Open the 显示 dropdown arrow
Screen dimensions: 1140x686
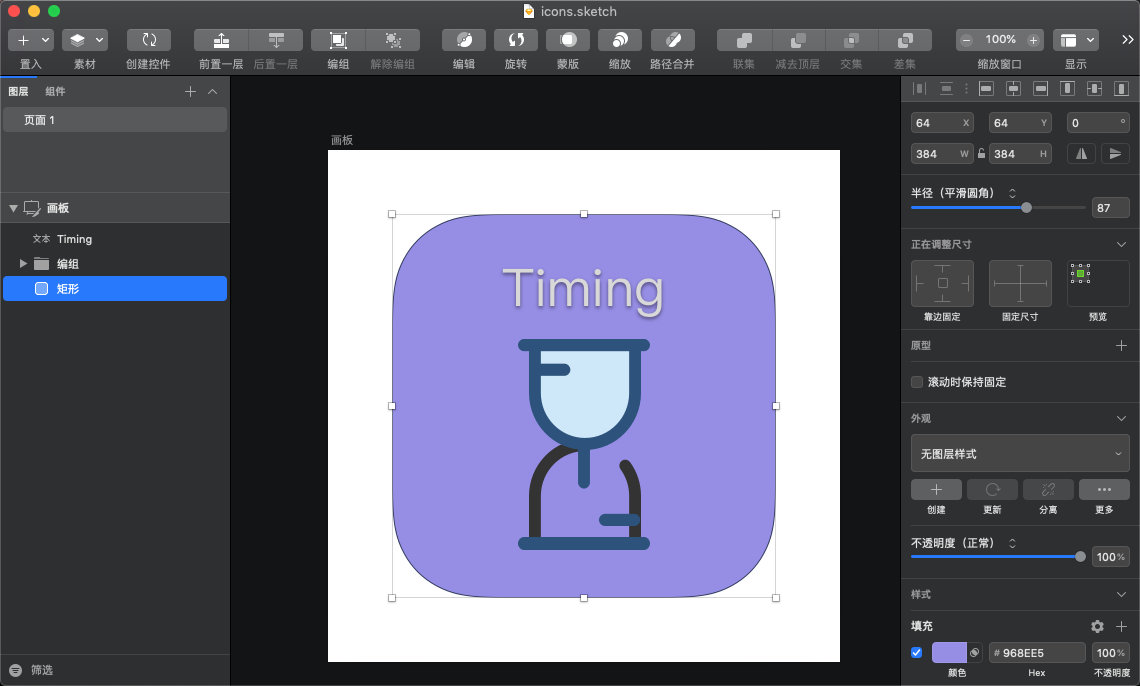coord(1090,40)
